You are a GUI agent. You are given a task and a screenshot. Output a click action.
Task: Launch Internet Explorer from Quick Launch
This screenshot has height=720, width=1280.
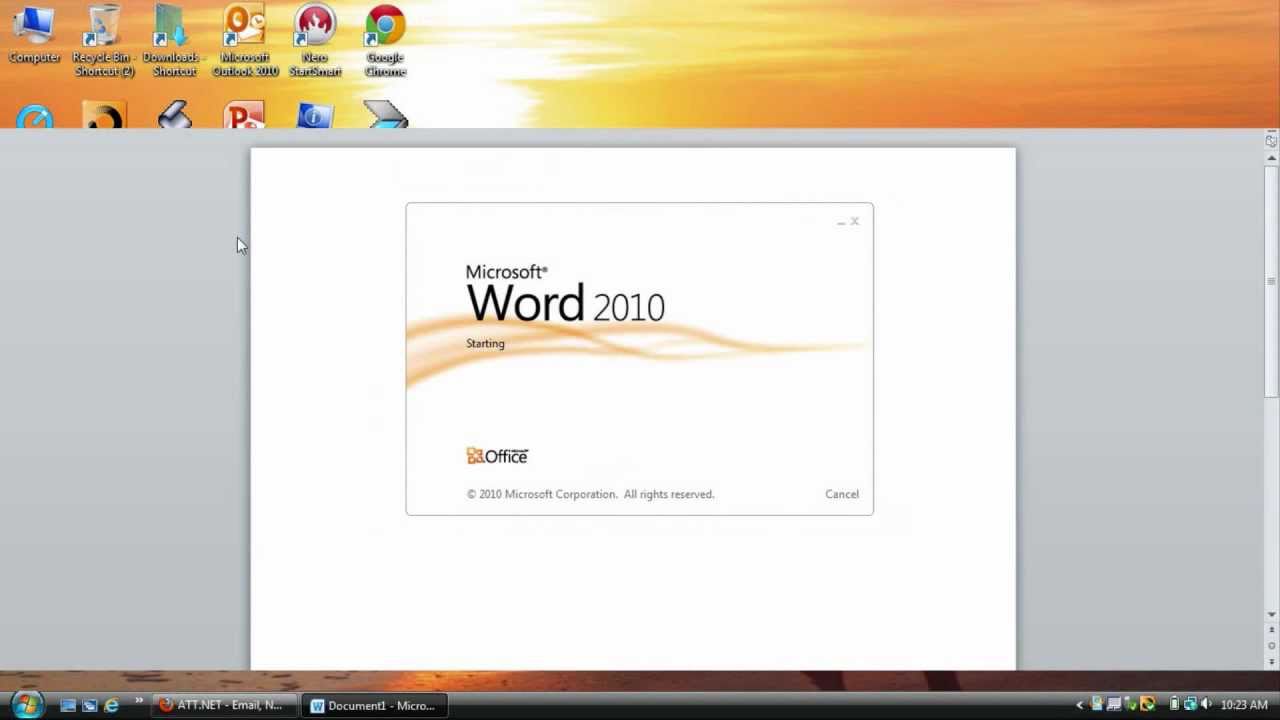click(x=112, y=705)
